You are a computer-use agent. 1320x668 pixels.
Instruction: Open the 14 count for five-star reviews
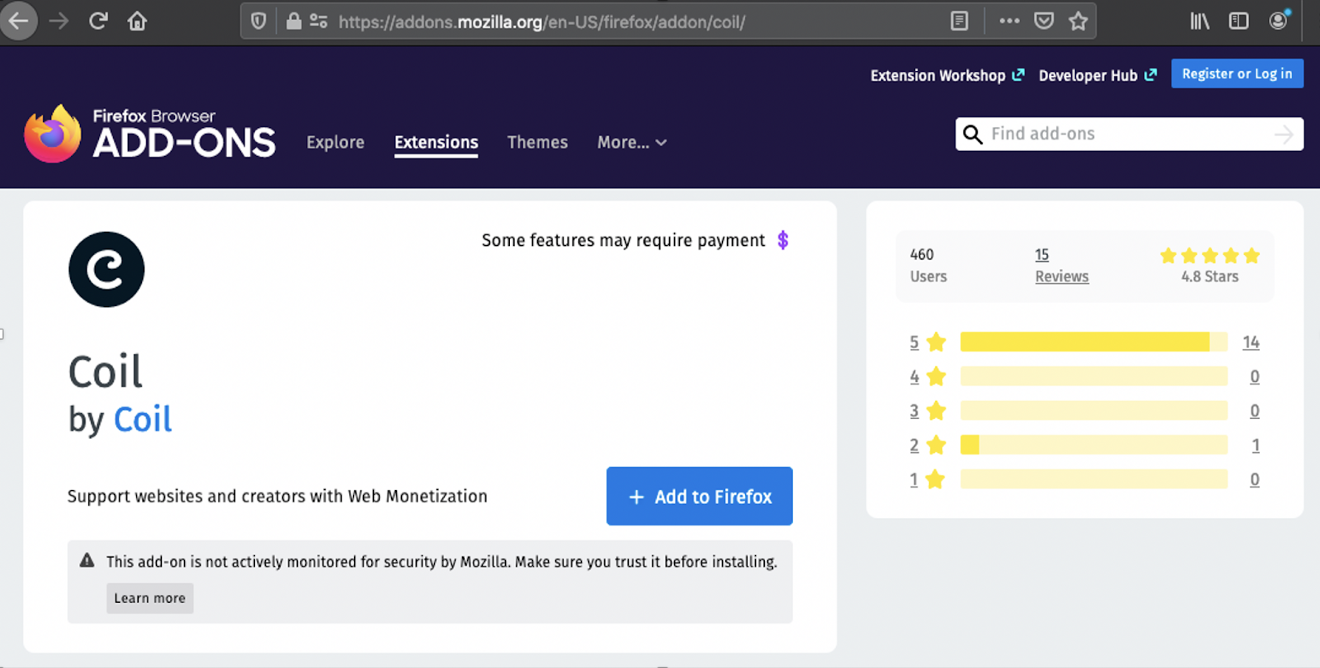click(x=1251, y=342)
